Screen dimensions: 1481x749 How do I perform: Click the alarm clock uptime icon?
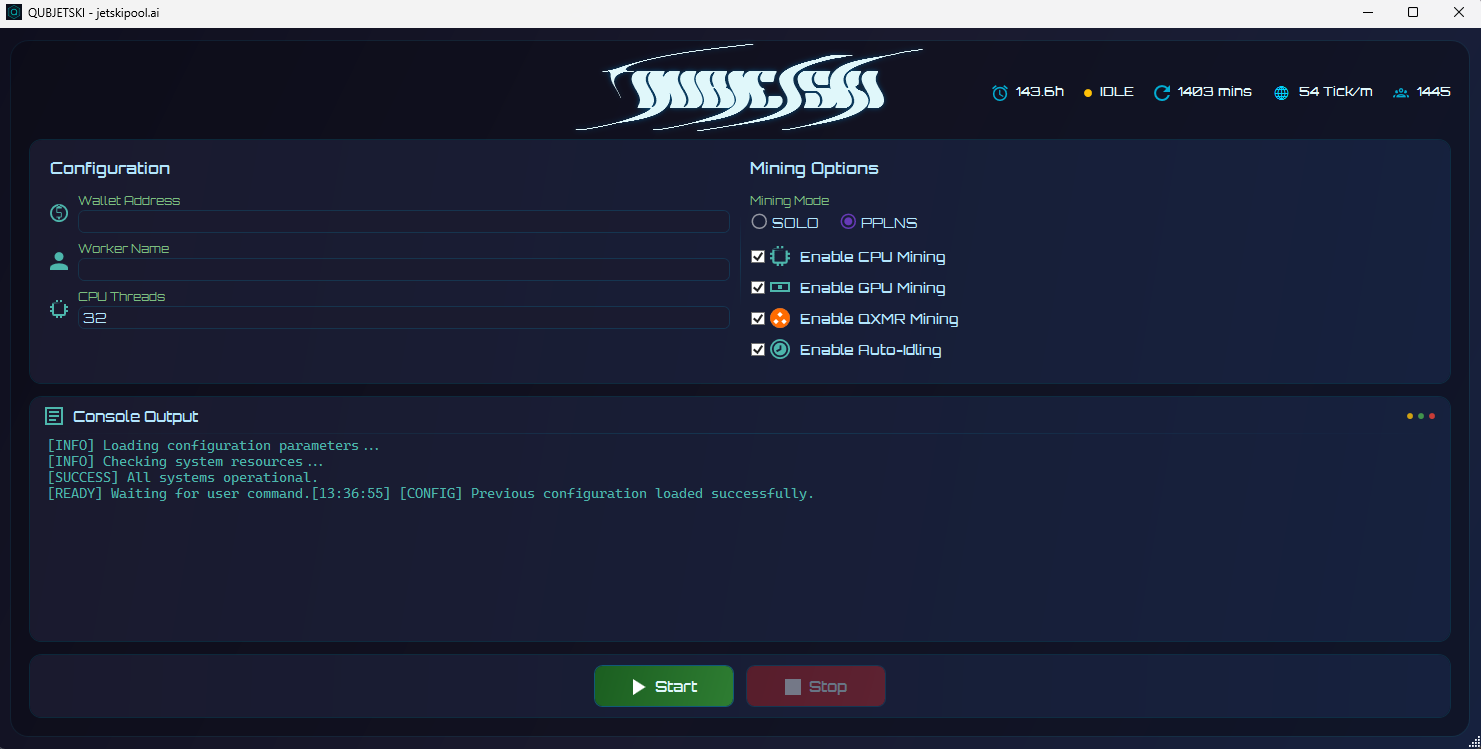tap(1000, 93)
